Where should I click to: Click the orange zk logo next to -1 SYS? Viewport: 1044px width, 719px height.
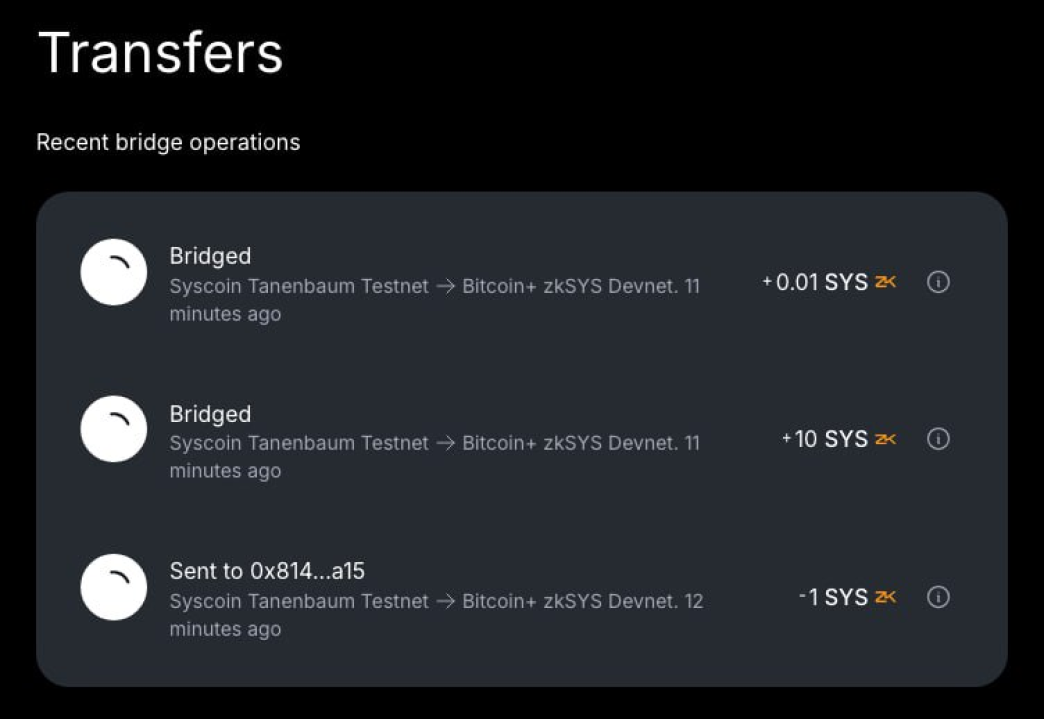885,597
